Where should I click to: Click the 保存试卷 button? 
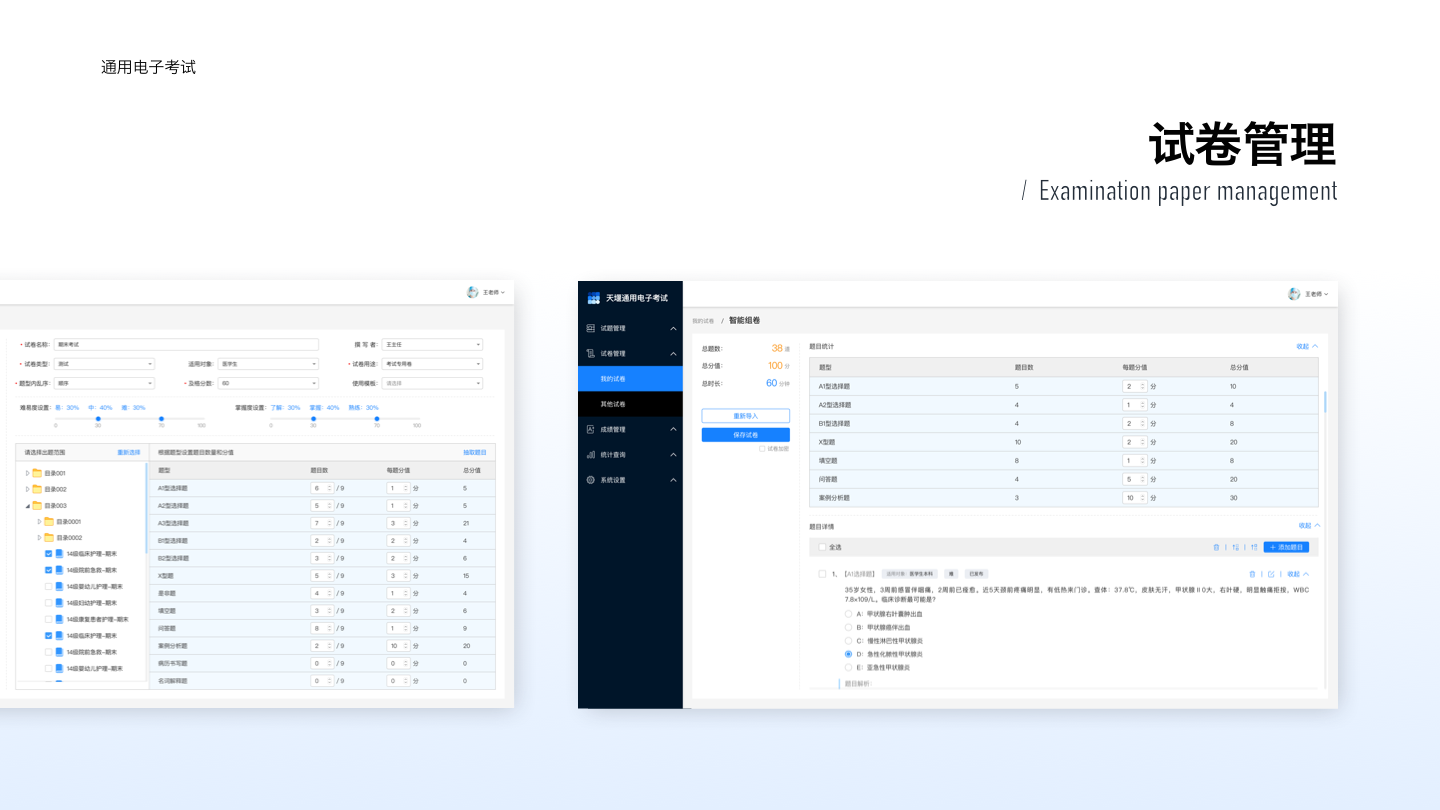point(746,435)
